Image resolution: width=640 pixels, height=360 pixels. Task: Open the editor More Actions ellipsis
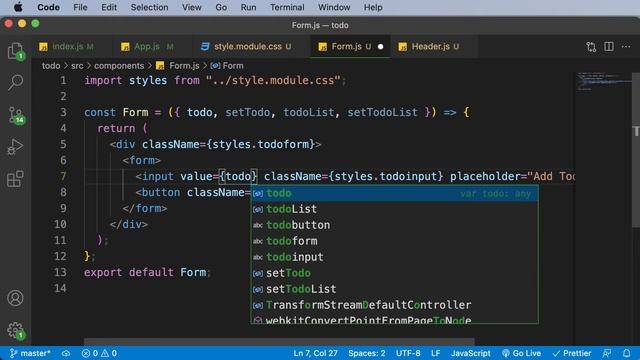click(x=626, y=47)
